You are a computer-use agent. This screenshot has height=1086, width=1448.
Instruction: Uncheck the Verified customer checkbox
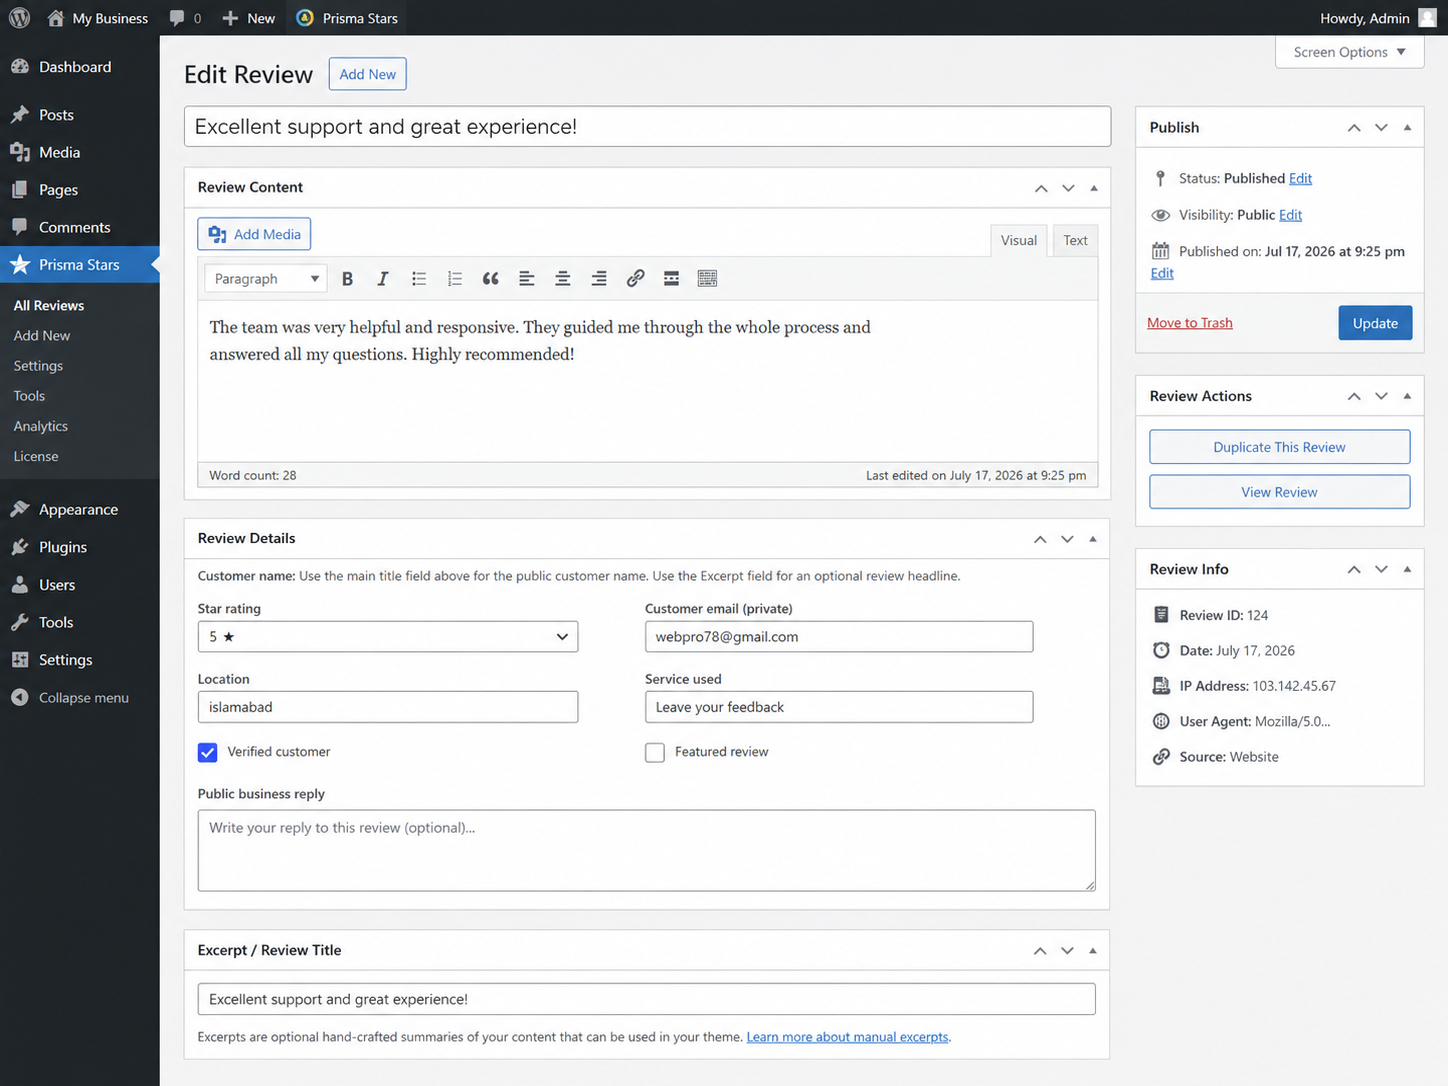(x=208, y=752)
